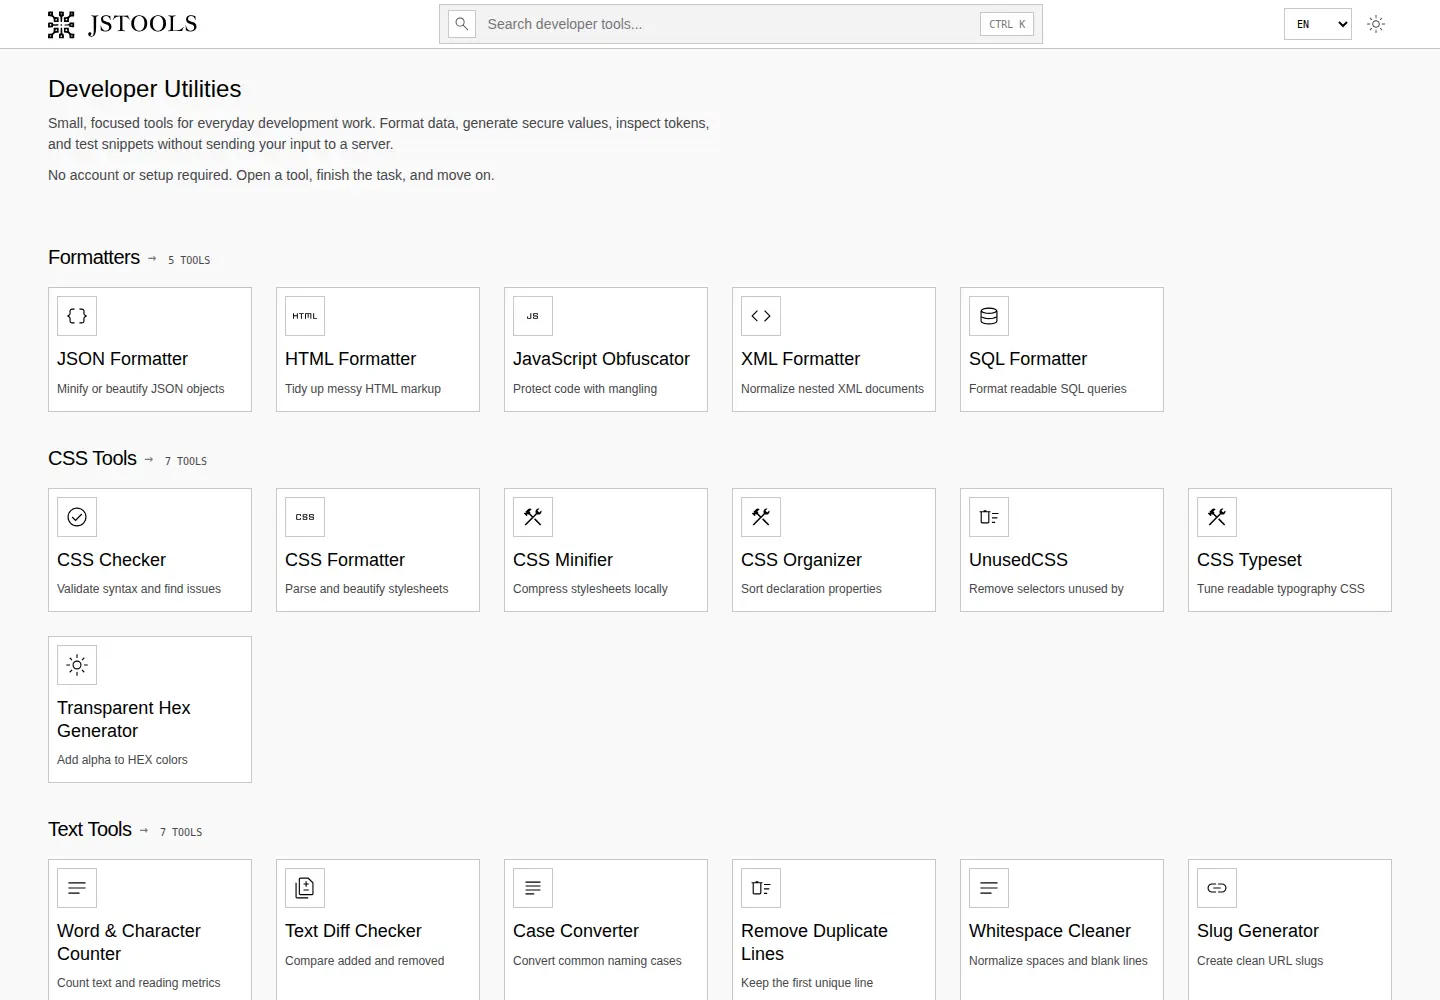Image resolution: width=1440 pixels, height=1000 pixels.
Task: Open the CSS Organizer title
Action: coord(801,560)
